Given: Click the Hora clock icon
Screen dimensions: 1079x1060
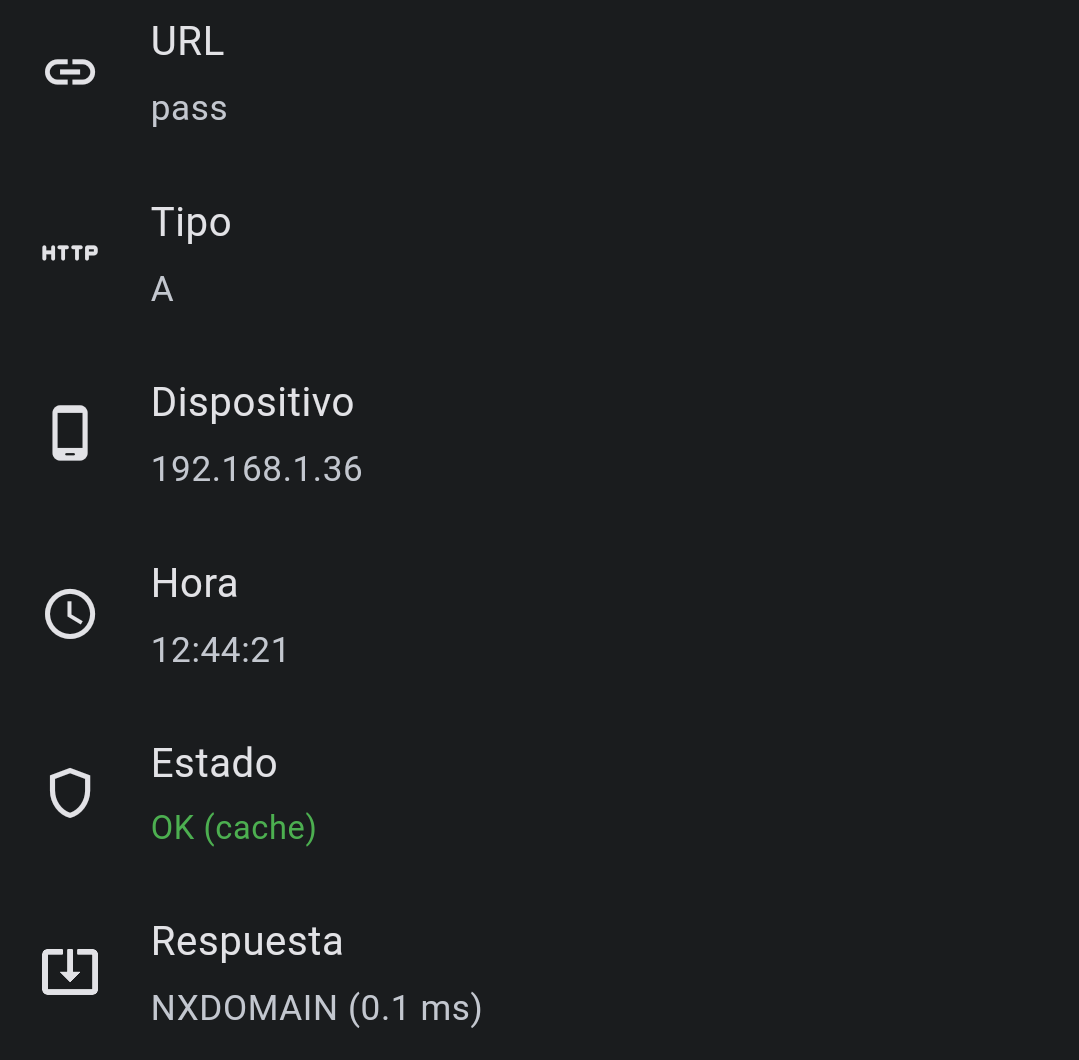Looking at the screenshot, I should tap(70, 614).
